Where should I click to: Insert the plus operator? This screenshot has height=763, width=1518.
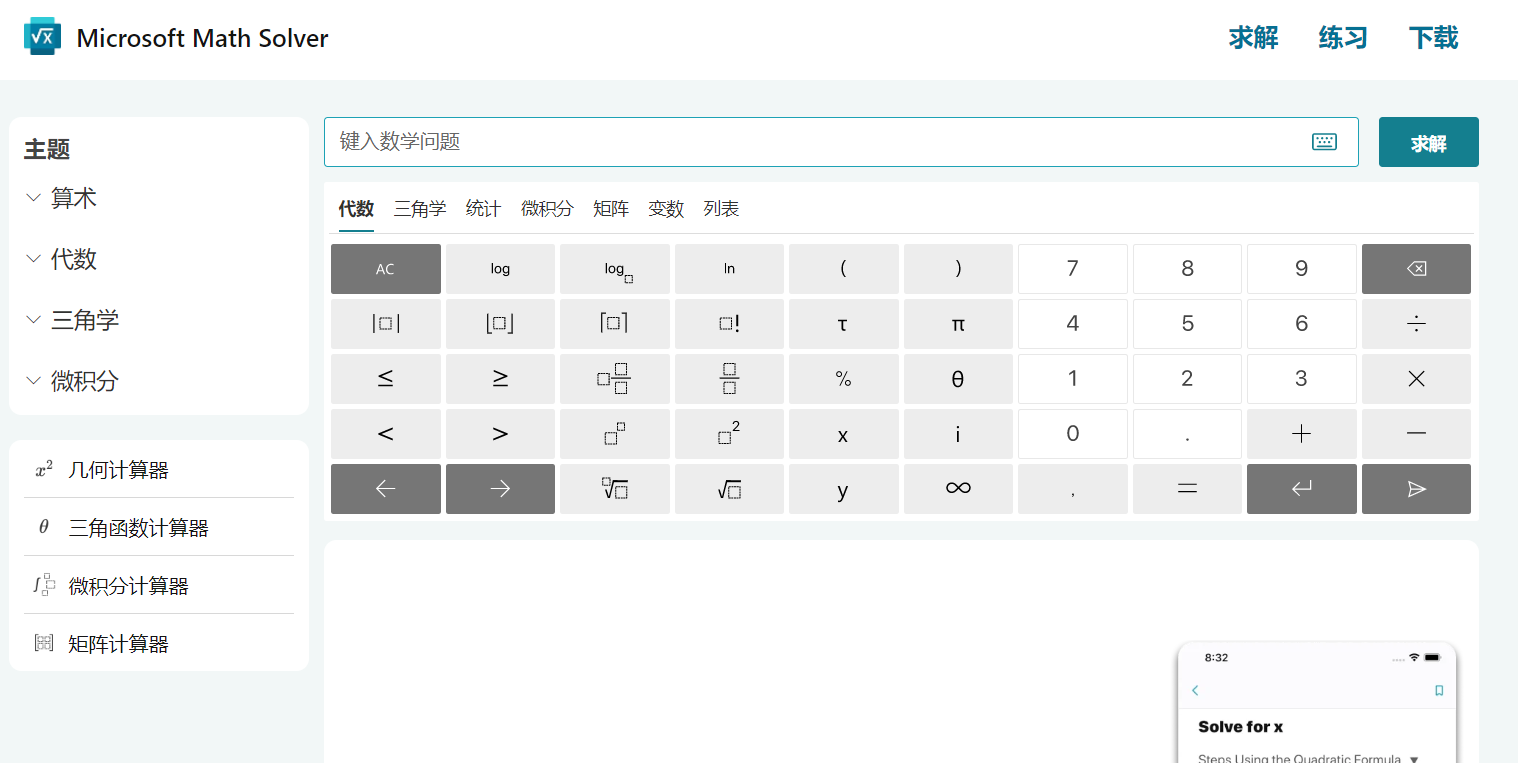1301,434
